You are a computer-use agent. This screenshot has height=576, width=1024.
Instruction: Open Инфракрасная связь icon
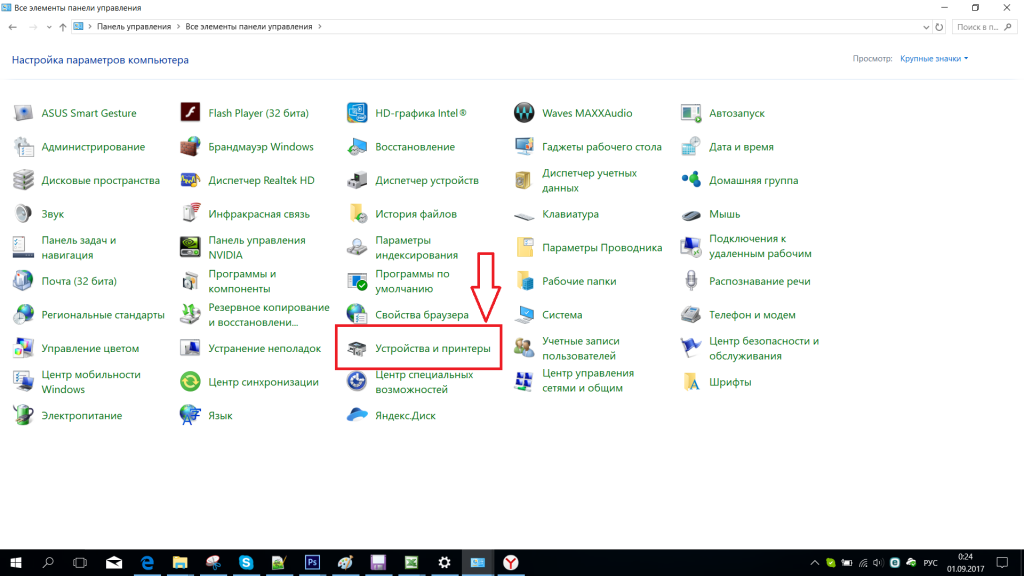190,214
